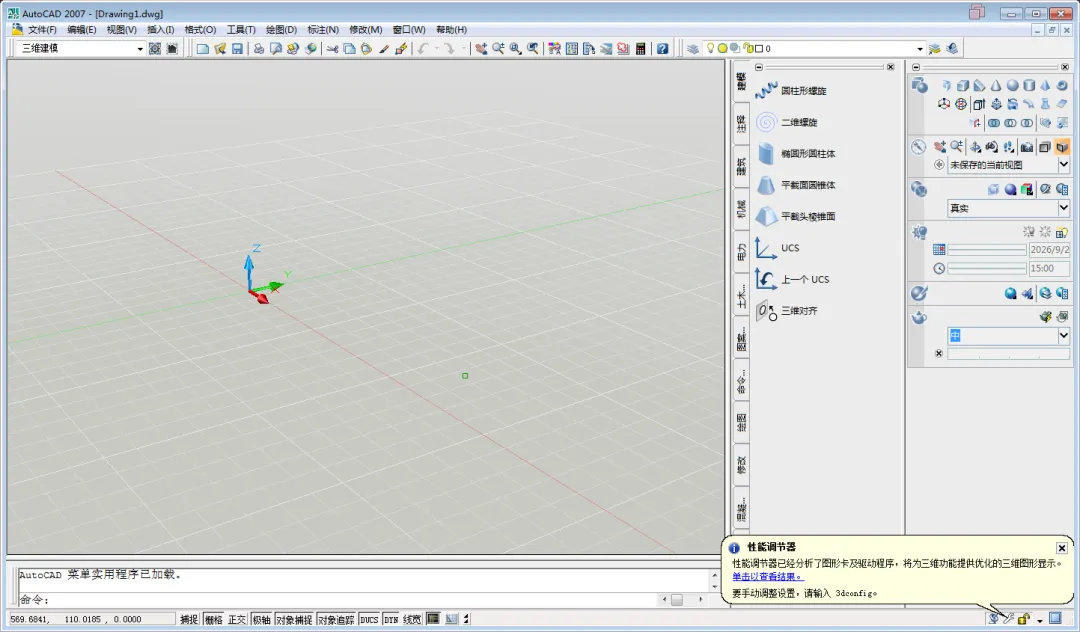
Task: Click the 椭圆形圆柱体 tool
Action: [x=795, y=154]
